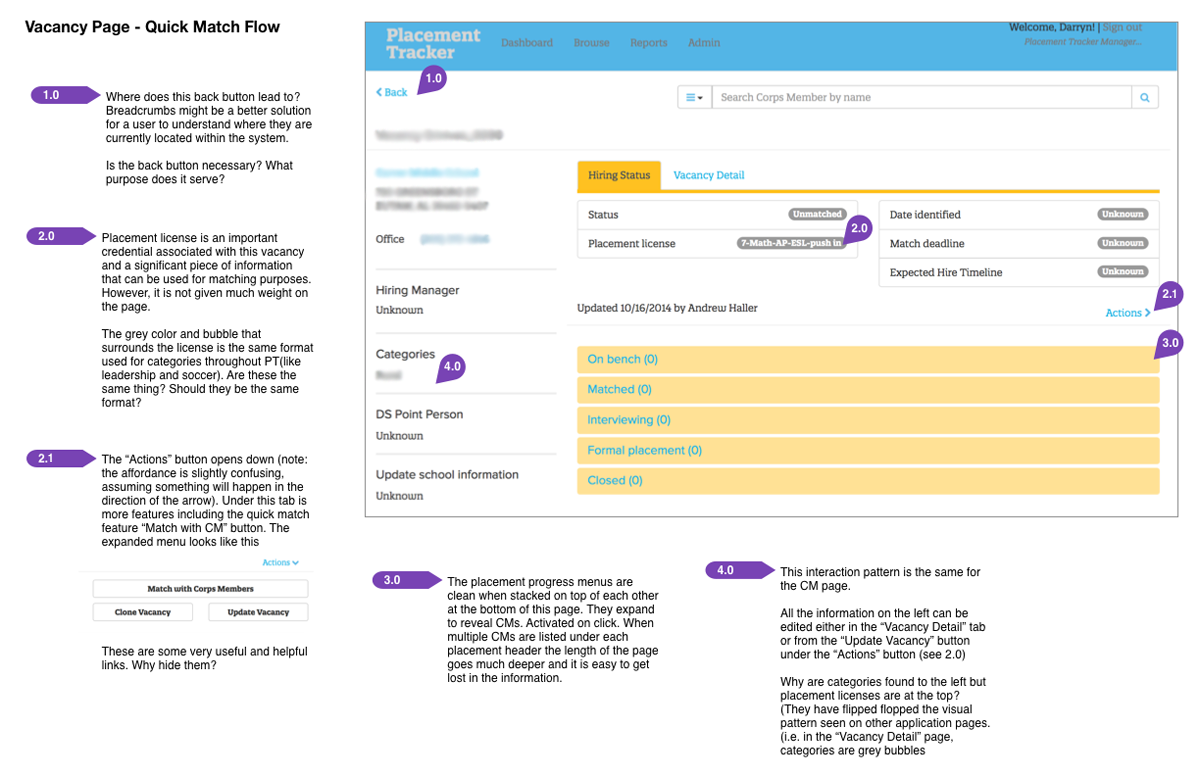
Task: Click the Update Vacancy button
Action: tap(258, 612)
